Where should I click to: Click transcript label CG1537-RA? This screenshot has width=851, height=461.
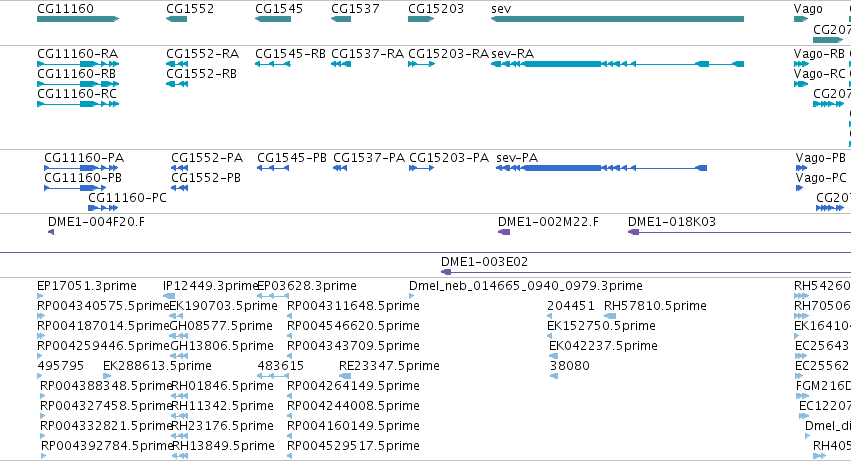(367, 54)
